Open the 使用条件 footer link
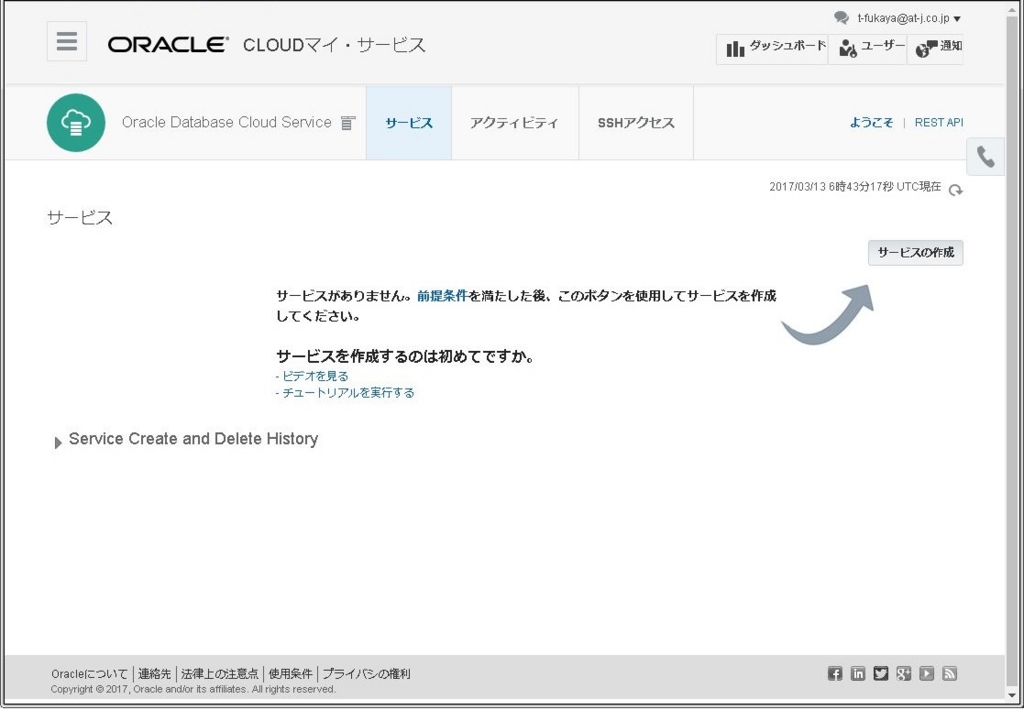Viewport: 1024px width, 710px height. point(290,674)
